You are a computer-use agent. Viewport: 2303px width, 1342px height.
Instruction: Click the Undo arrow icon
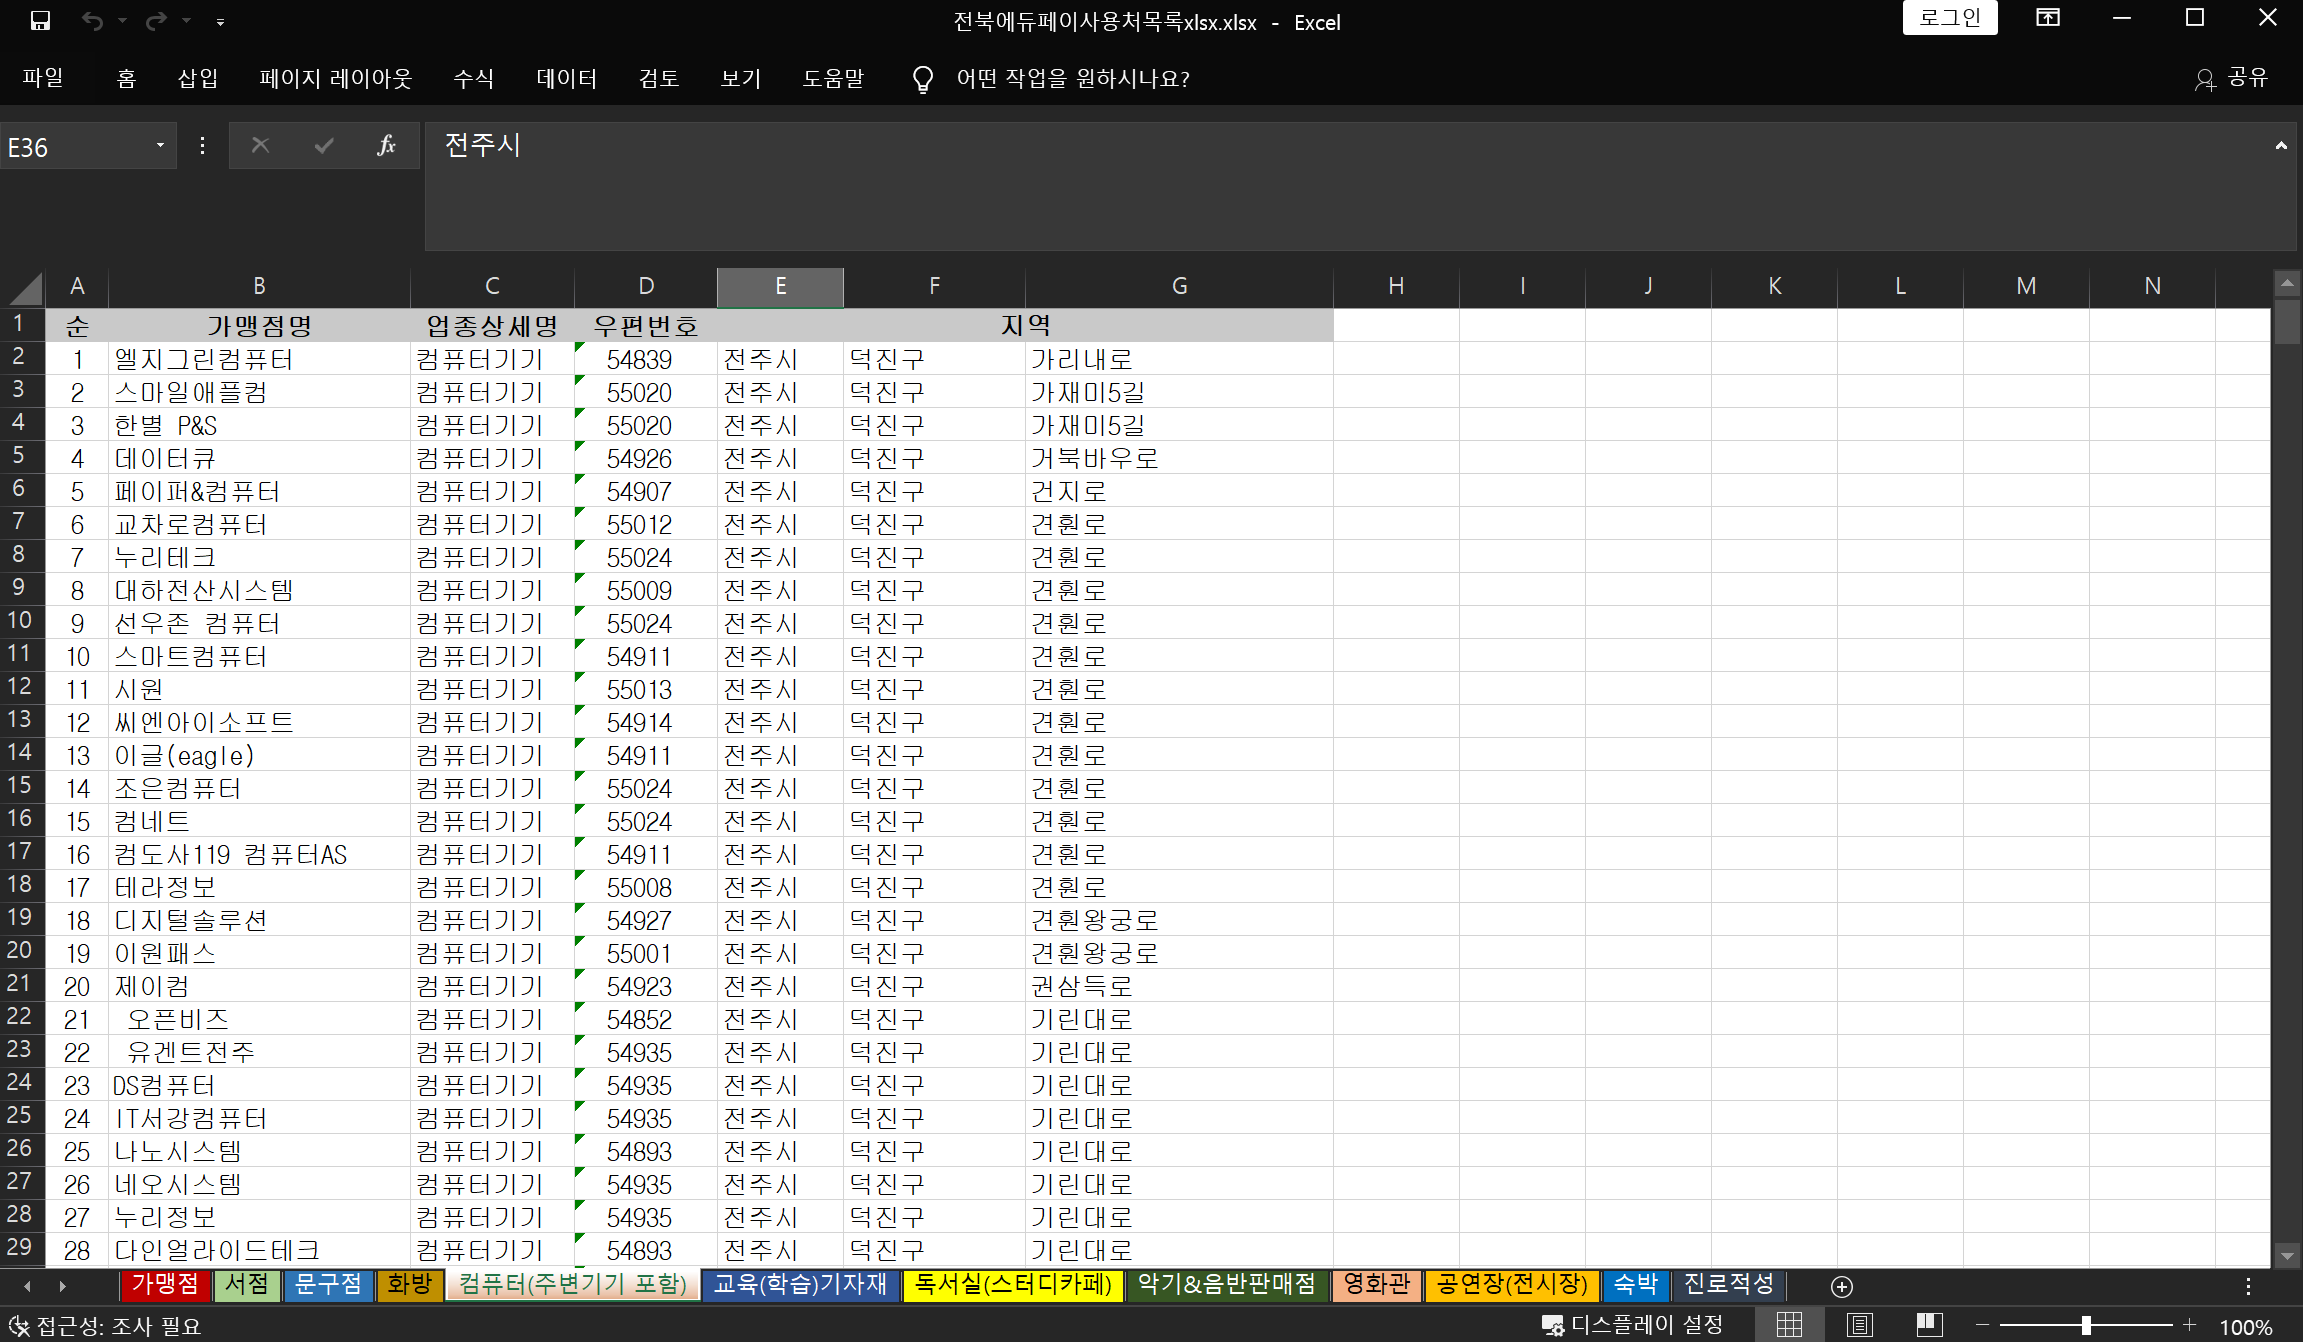(x=92, y=20)
